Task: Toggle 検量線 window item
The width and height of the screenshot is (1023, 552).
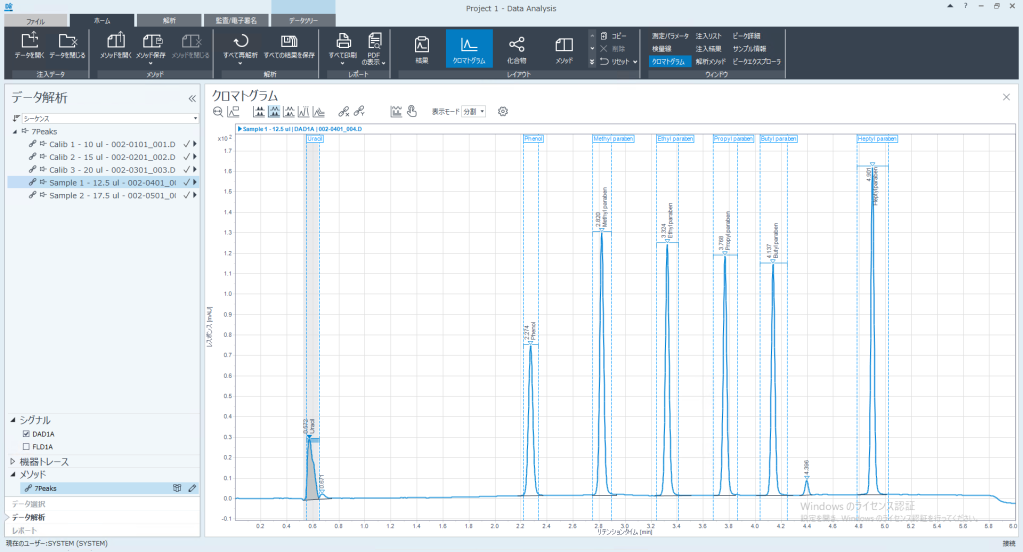Action: tap(662, 49)
